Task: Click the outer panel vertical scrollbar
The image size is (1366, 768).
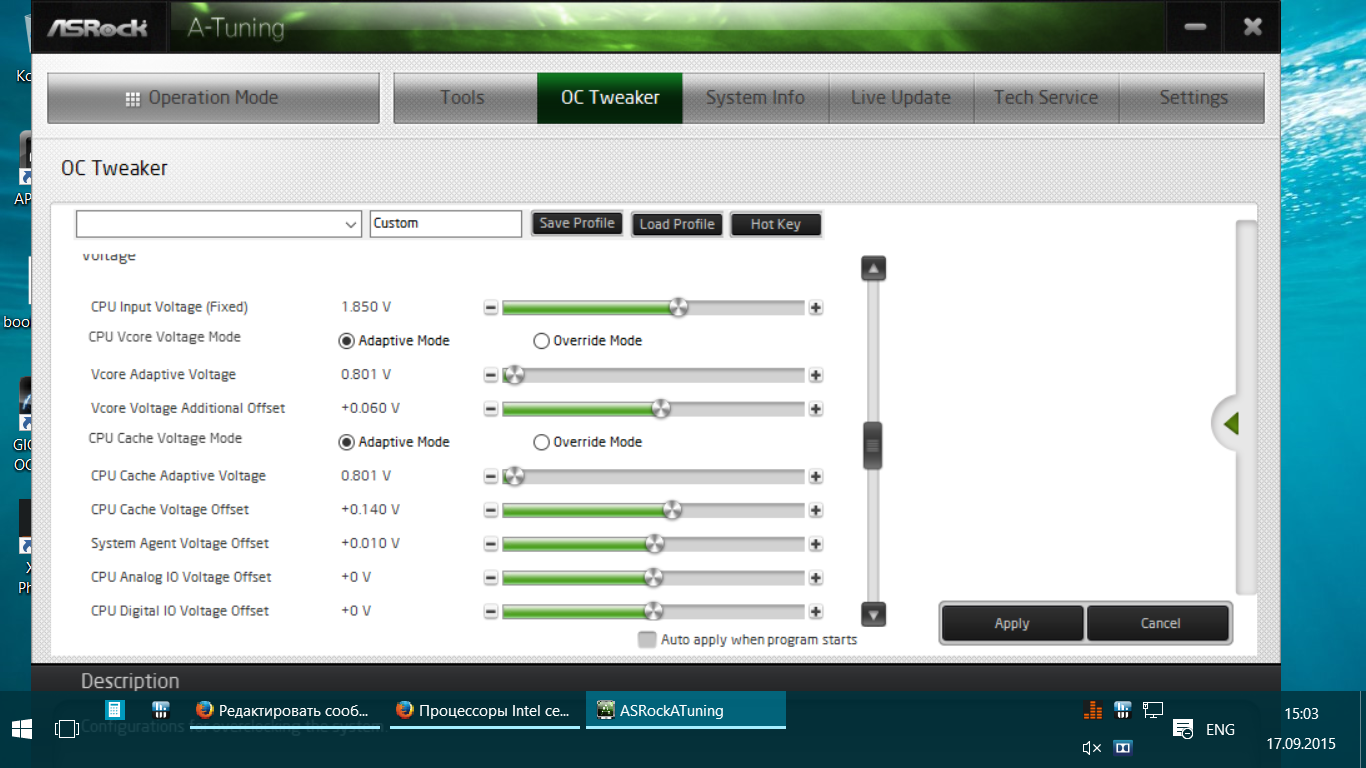Action: [1246, 407]
